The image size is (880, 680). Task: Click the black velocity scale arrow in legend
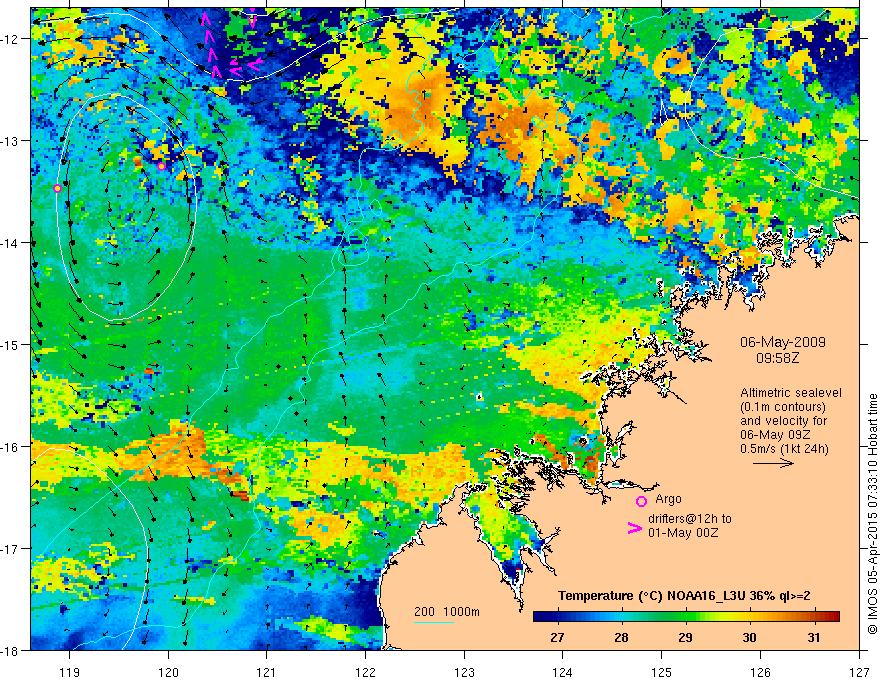pyautogui.click(x=773, y=463)
